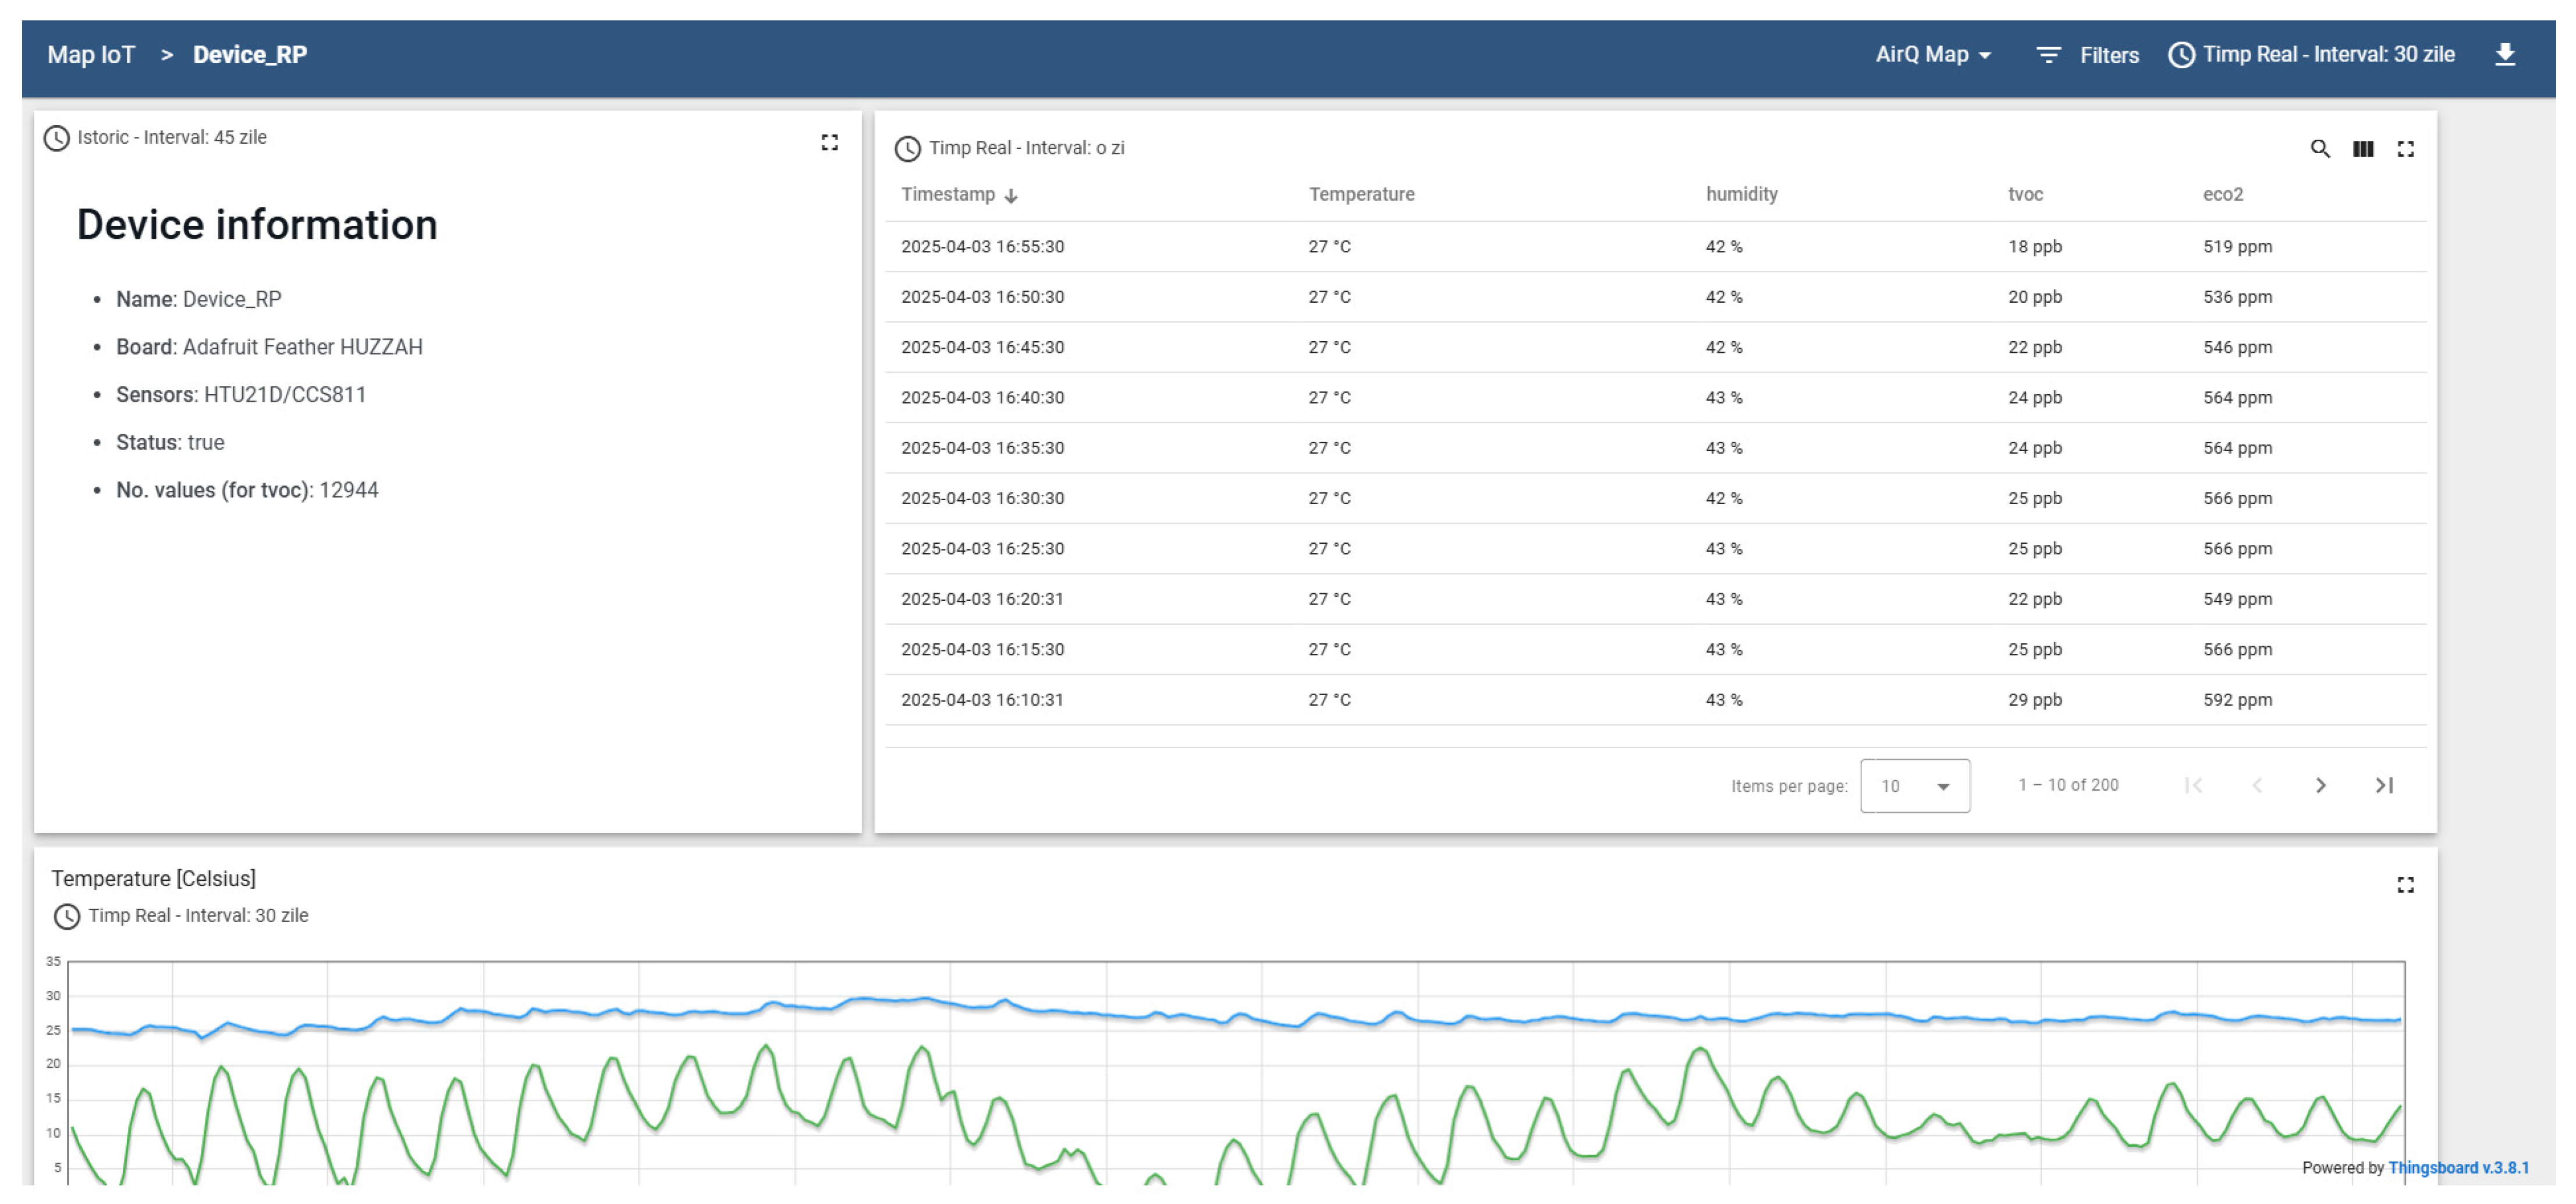This screenshot has height=1204, width=2576.
Task: Select row with timestamp 2025-04-03 16:30:30
Action: [1655, 498]
